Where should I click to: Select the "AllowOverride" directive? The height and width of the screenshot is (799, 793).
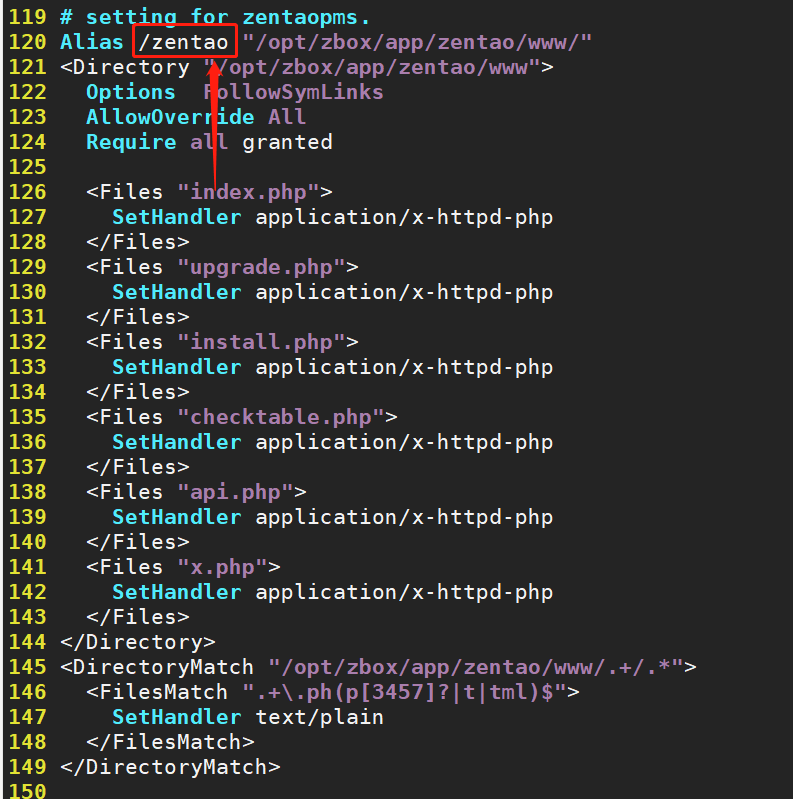point(170,117)
